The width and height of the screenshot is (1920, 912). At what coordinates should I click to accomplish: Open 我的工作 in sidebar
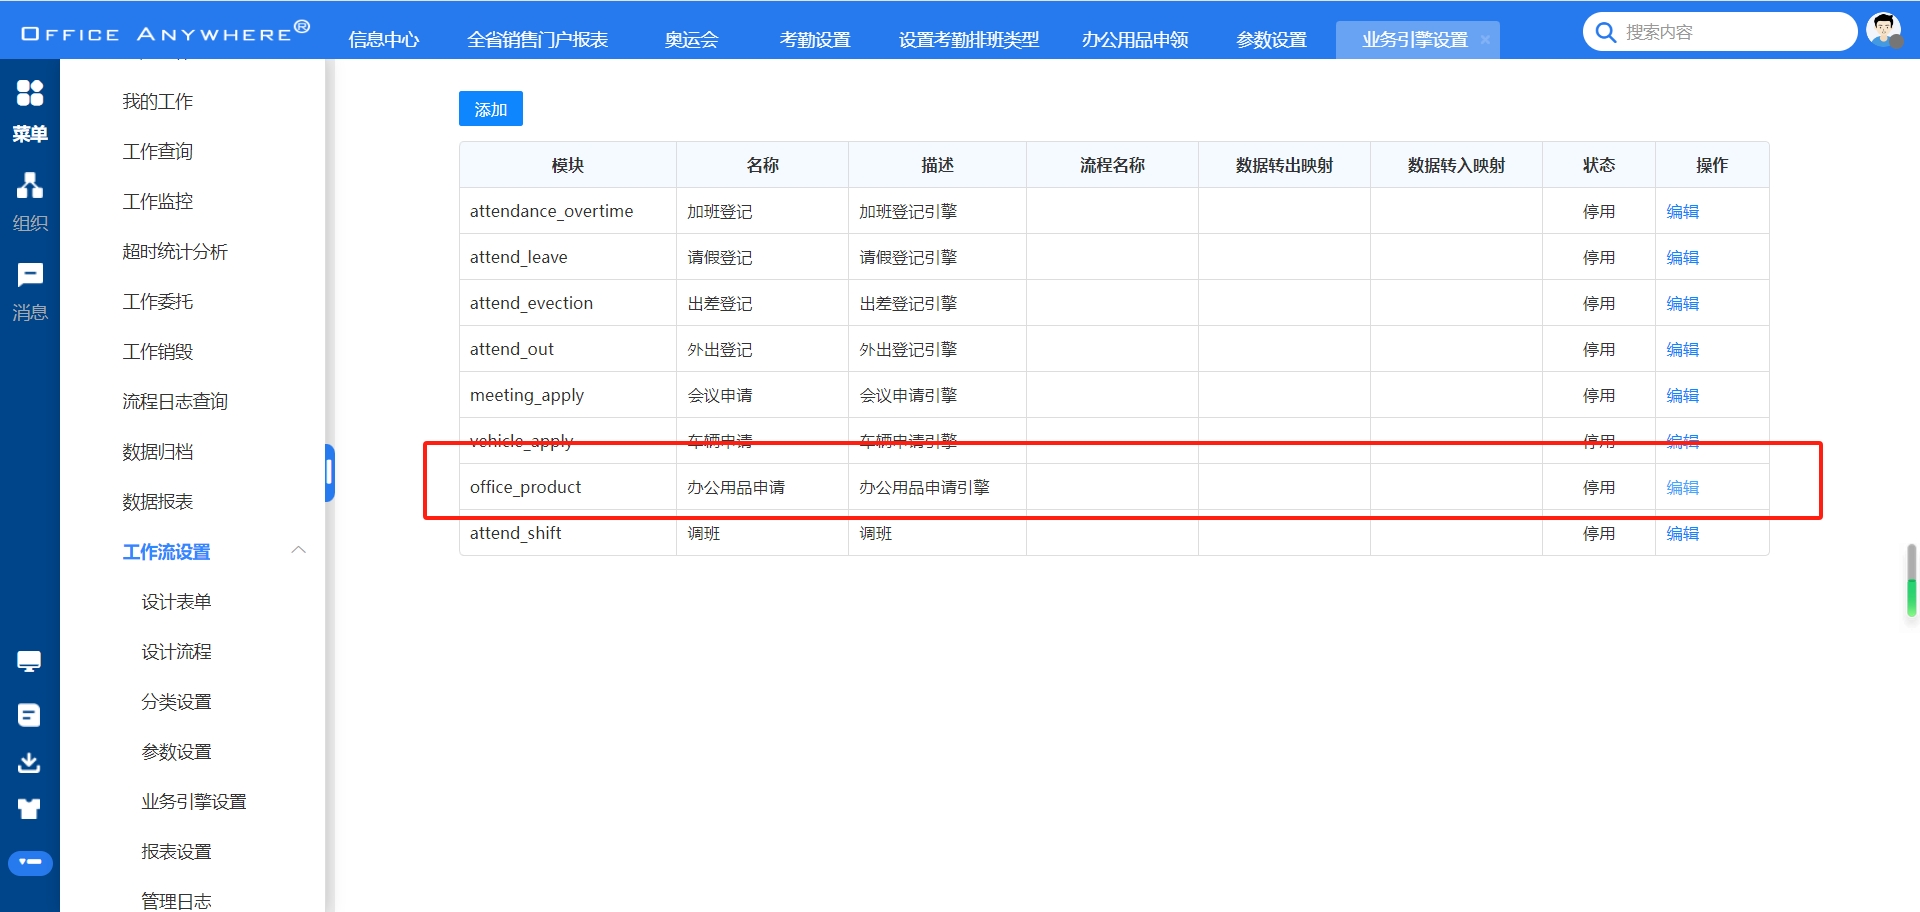coord(158,101)
